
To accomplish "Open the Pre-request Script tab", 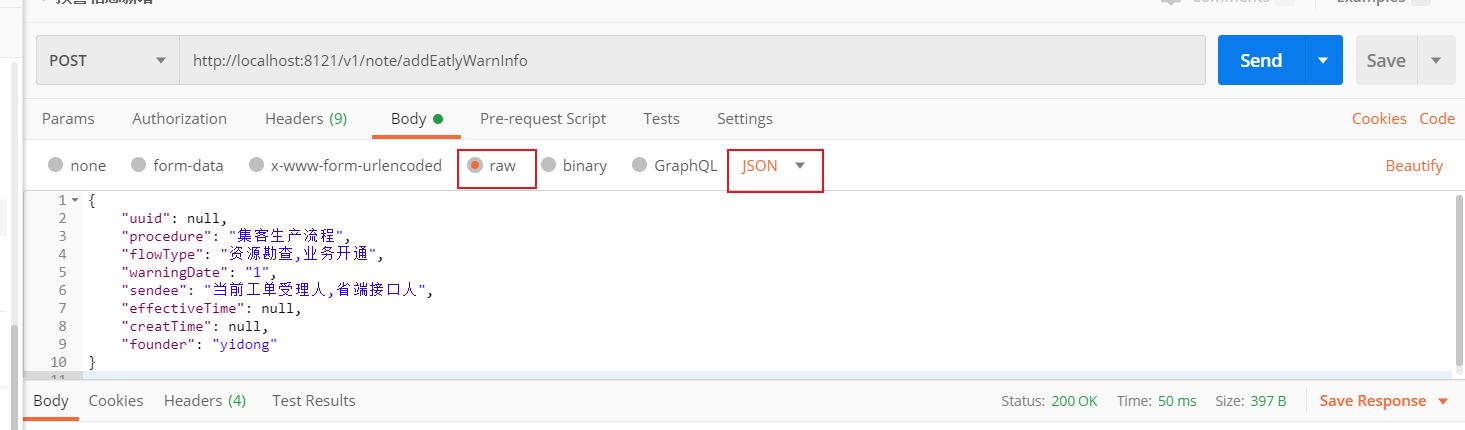I will [x=543, y=118].
